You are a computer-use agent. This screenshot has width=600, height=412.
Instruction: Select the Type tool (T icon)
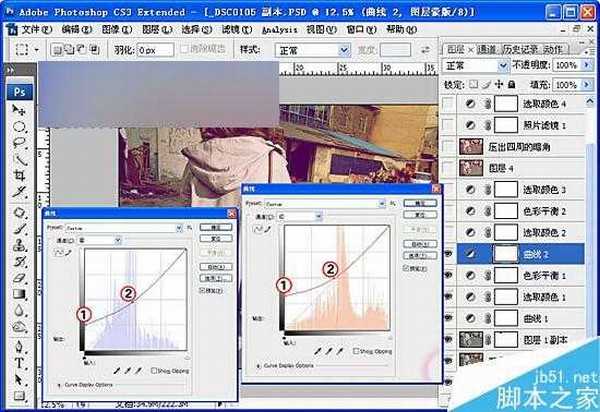[x=19, y=363]
